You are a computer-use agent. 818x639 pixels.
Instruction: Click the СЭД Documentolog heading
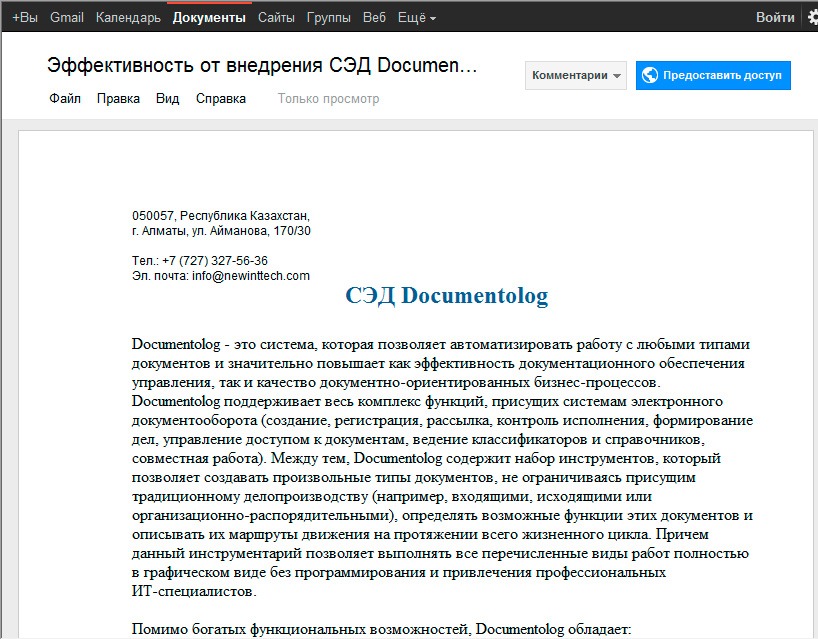(x=447, y=295)
